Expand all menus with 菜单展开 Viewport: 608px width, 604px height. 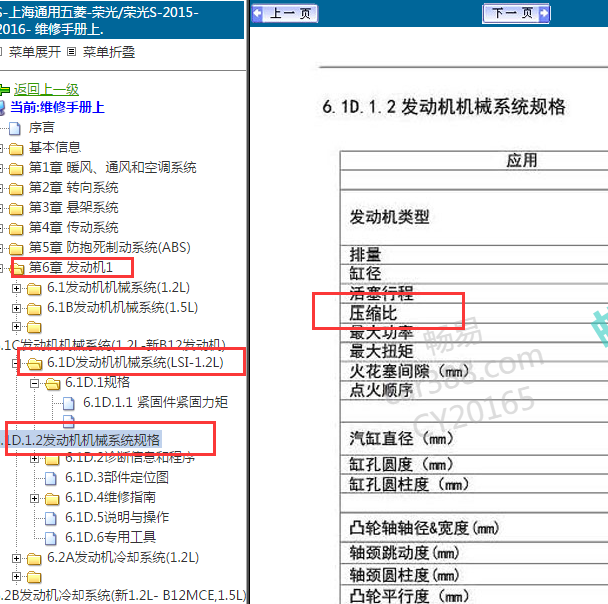coord(35,52)
